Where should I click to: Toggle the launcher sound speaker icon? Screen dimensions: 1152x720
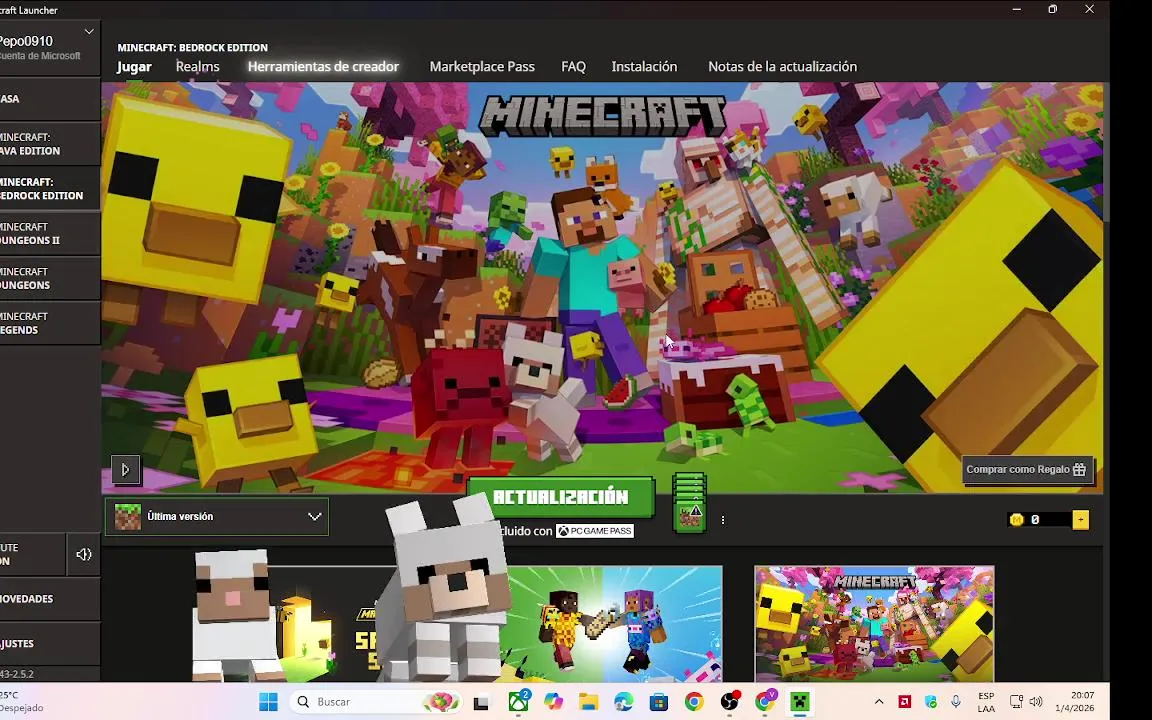click(84, 554)
